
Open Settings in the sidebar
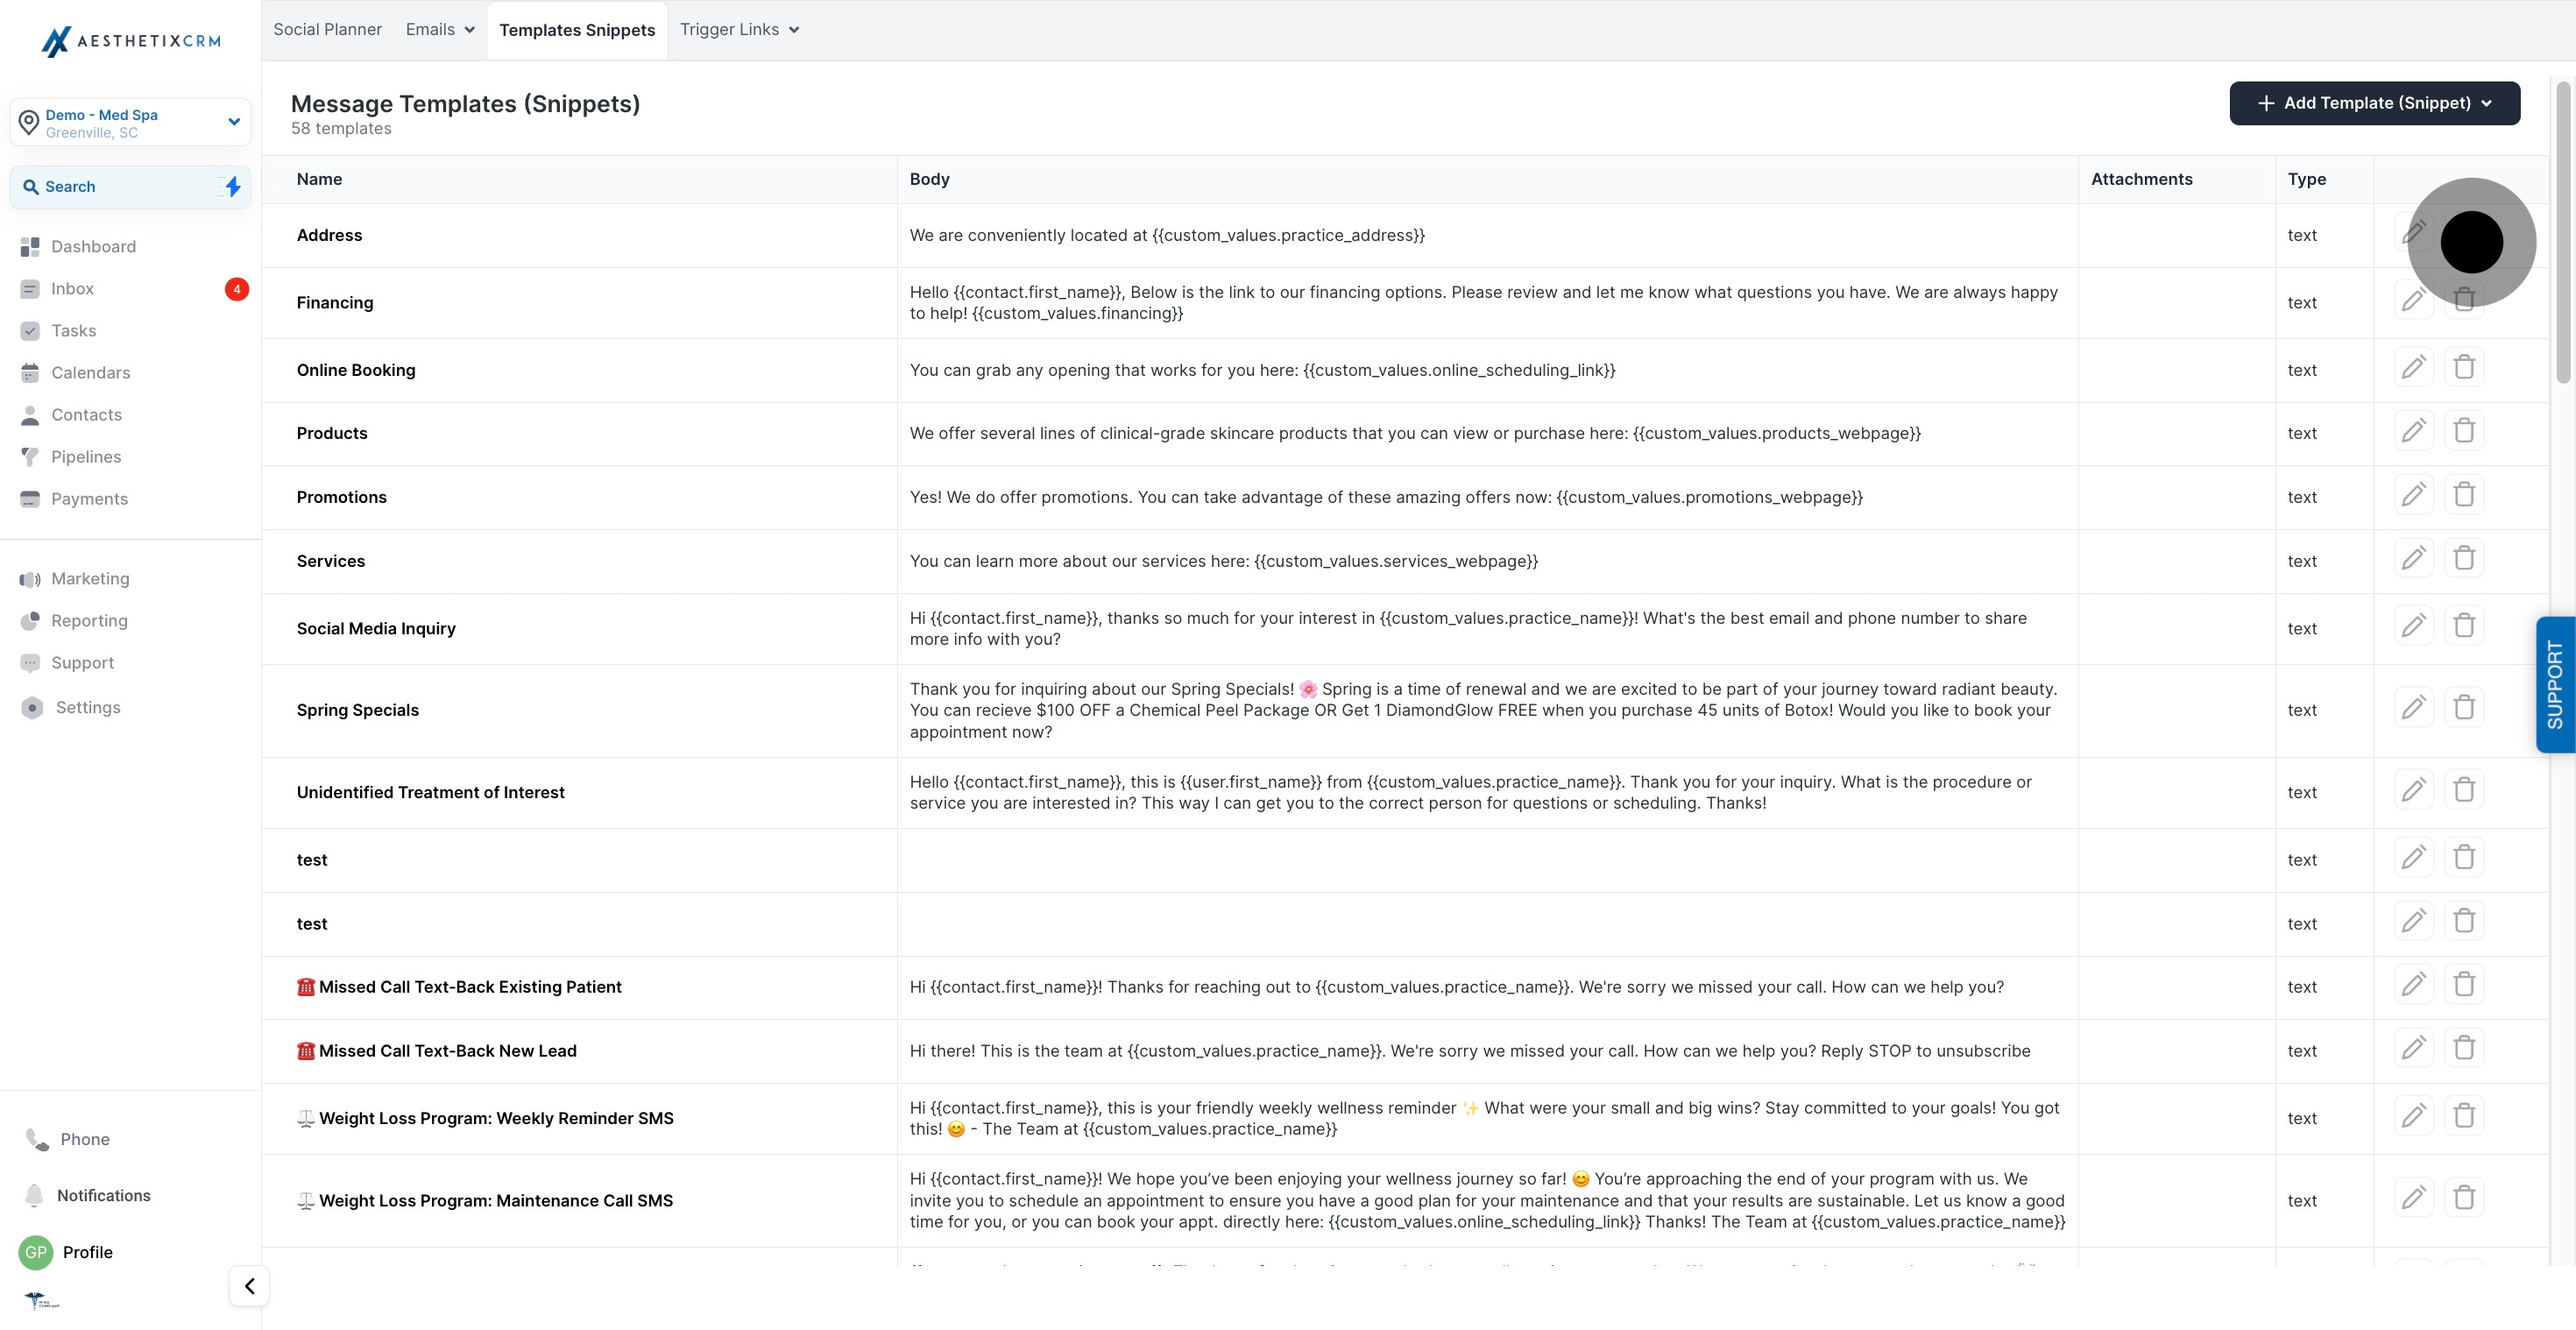88,708
